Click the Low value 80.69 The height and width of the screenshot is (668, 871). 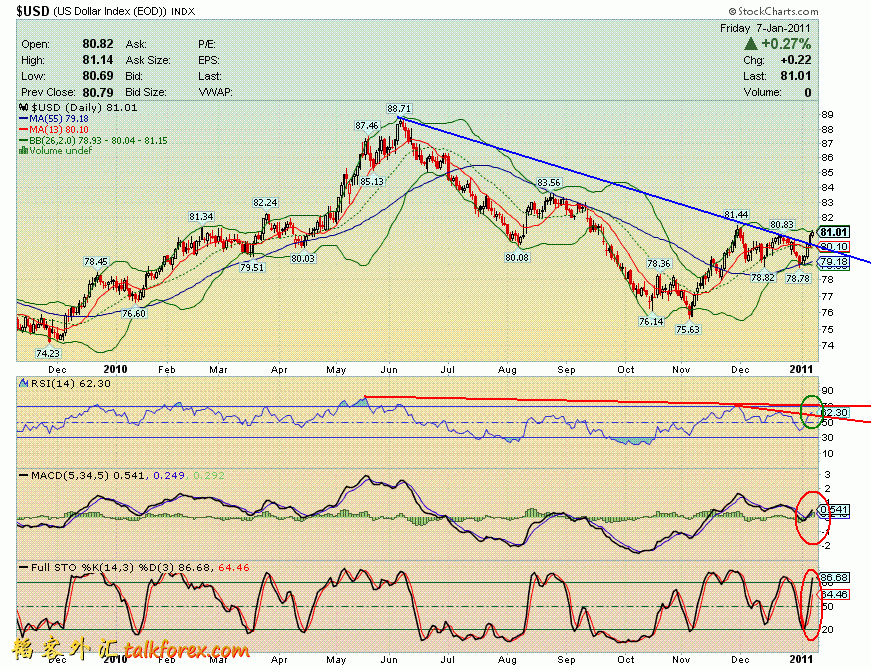coord(98,76)
